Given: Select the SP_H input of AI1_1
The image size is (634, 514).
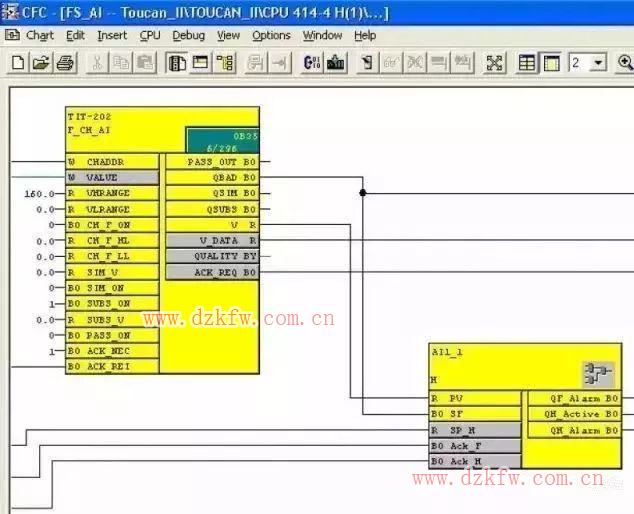Looking at the screenshot, I should click(x=475, y=430).
